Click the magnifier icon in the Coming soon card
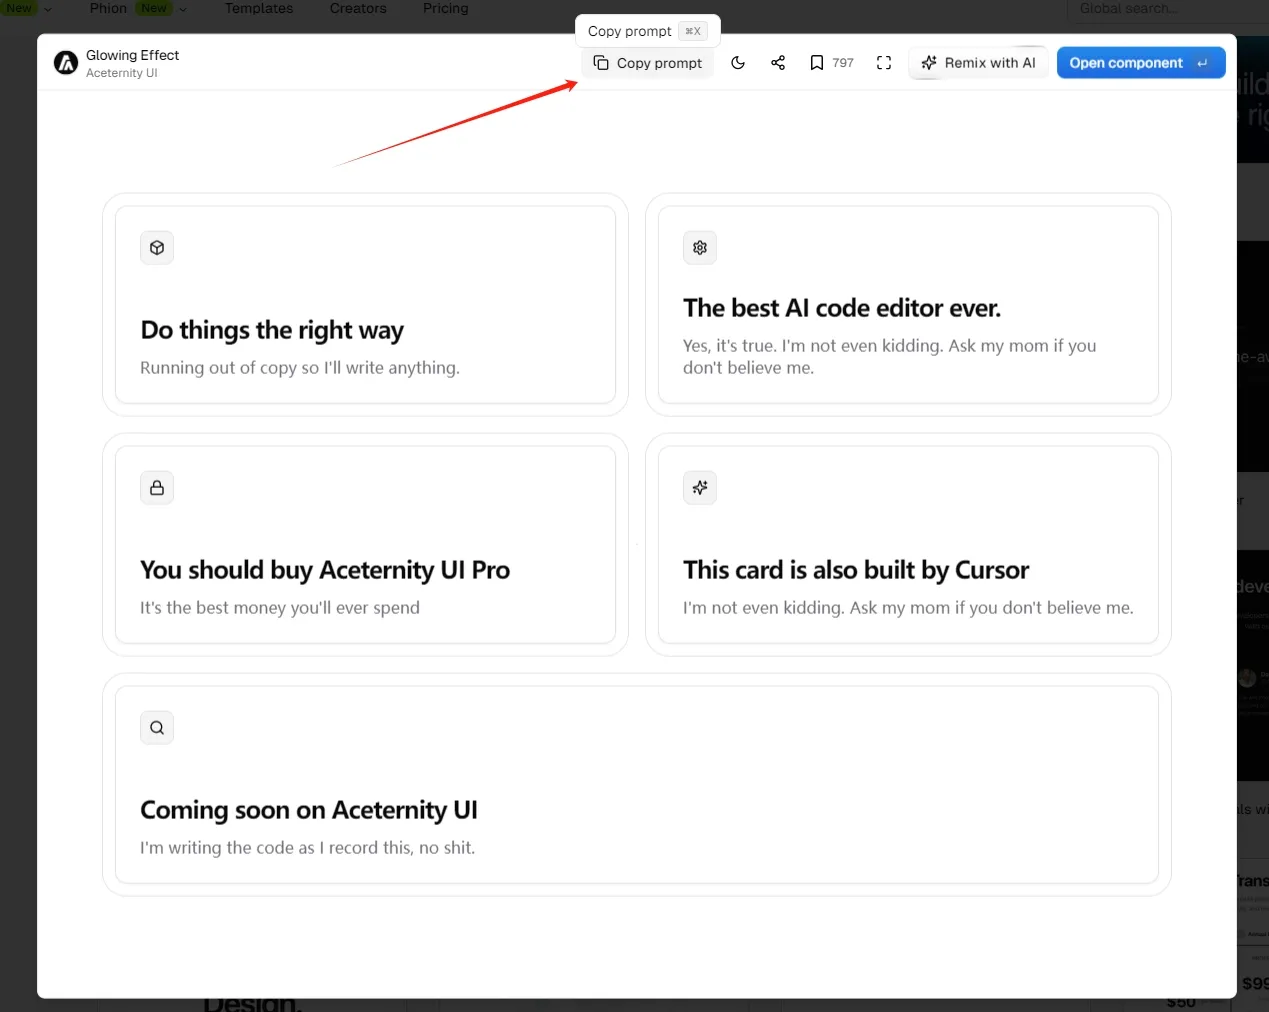Viewport: 1269px width, 1012px height. click(157, 728)
